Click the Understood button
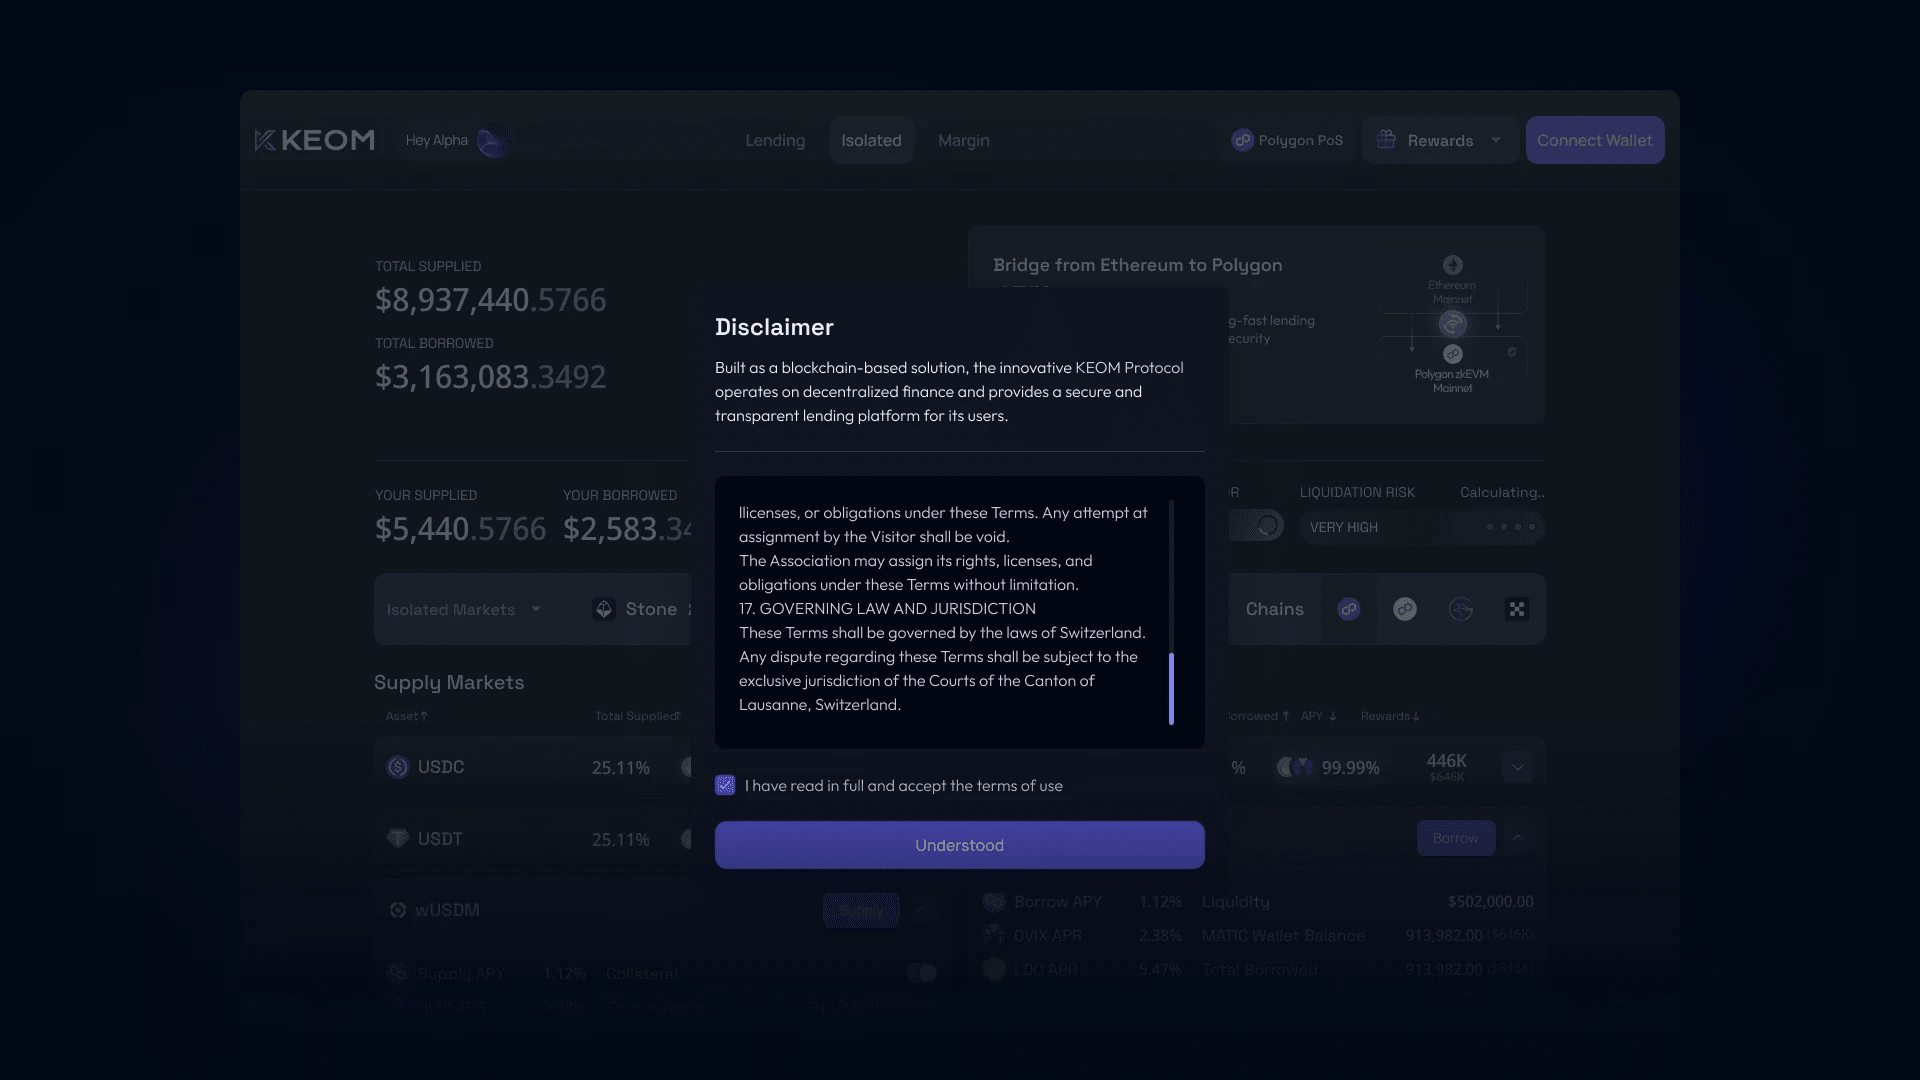The width and height of the screenshot is (1920, 1080). 960,845
